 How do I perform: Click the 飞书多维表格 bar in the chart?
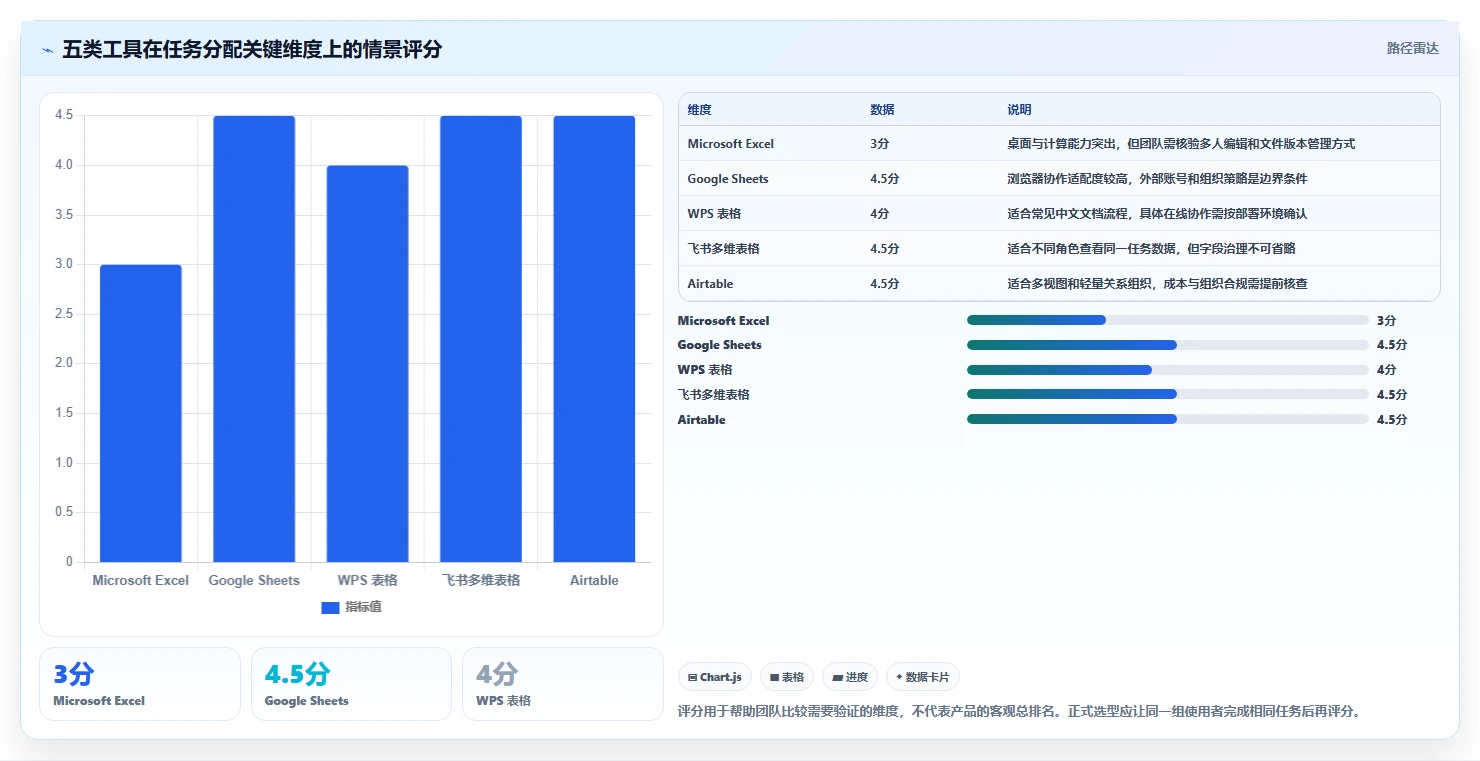pos(481,339)
